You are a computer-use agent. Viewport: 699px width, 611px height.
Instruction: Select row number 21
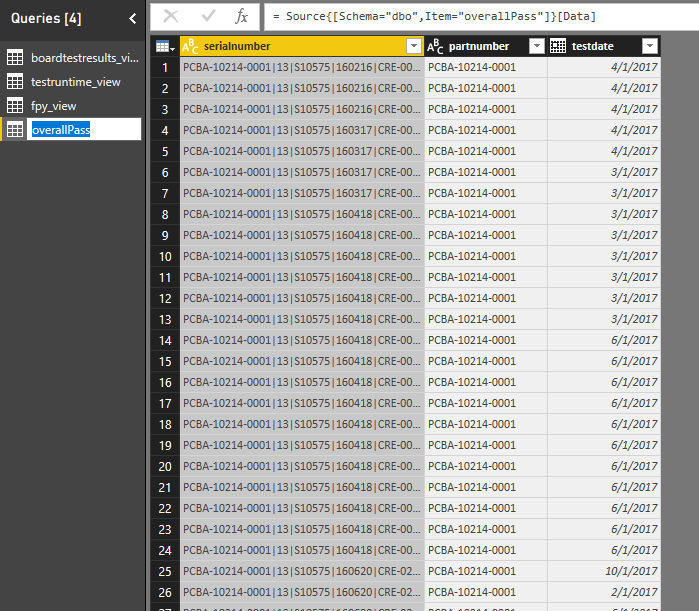[x=165, y=487]
